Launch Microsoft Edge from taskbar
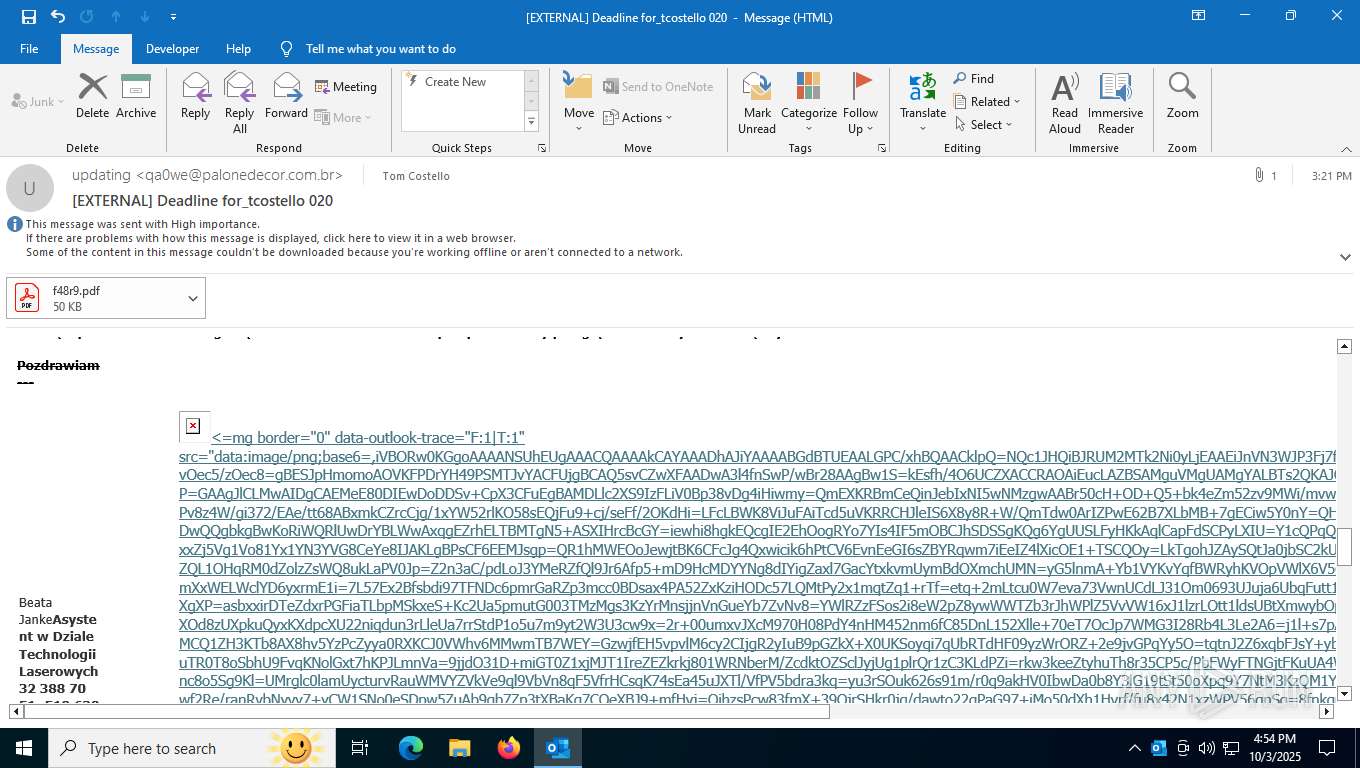 coord(411,748)
